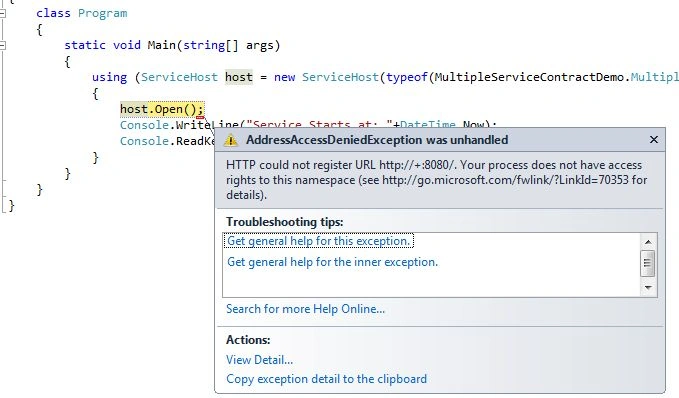Click the 'host' variable in using statement
The width and height of the screenshot is (679, 398).
click(239, 78)
